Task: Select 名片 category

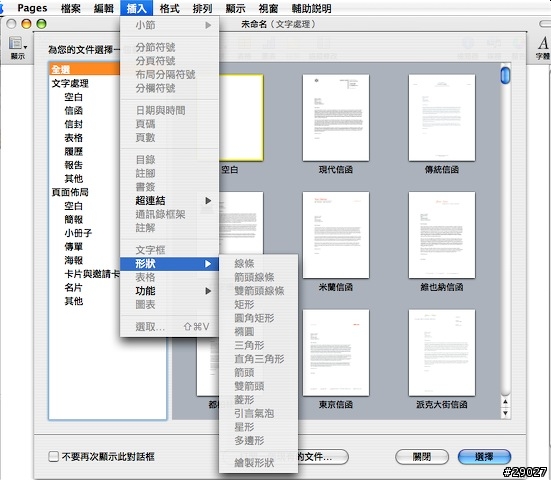Action: 73,288
